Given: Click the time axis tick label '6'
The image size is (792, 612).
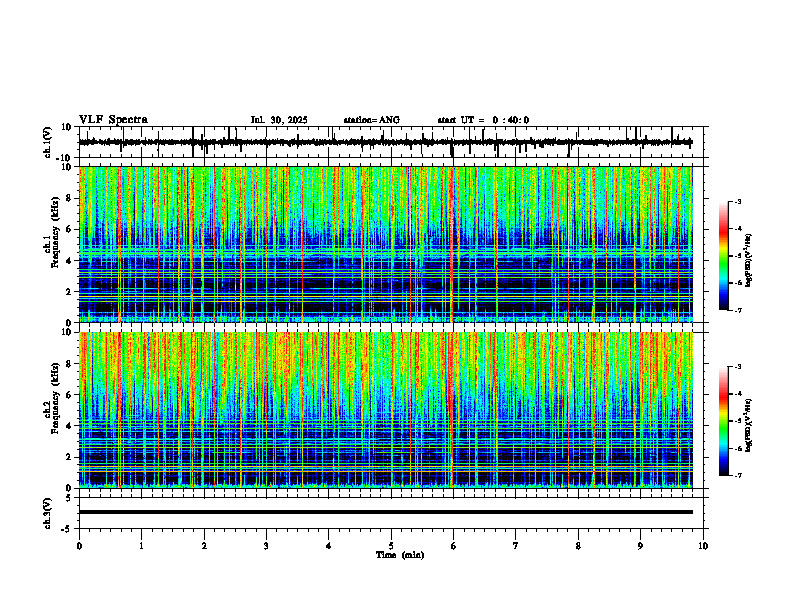Looking at the screenshot, I should coord(453,546).
